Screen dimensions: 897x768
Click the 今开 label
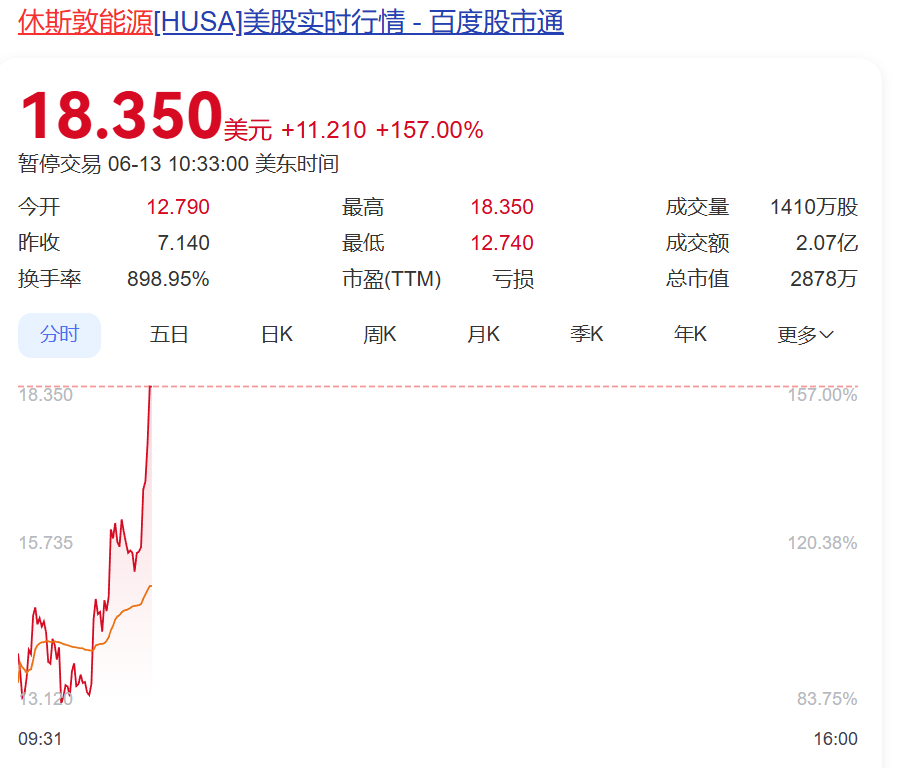(x=39, y=207)
